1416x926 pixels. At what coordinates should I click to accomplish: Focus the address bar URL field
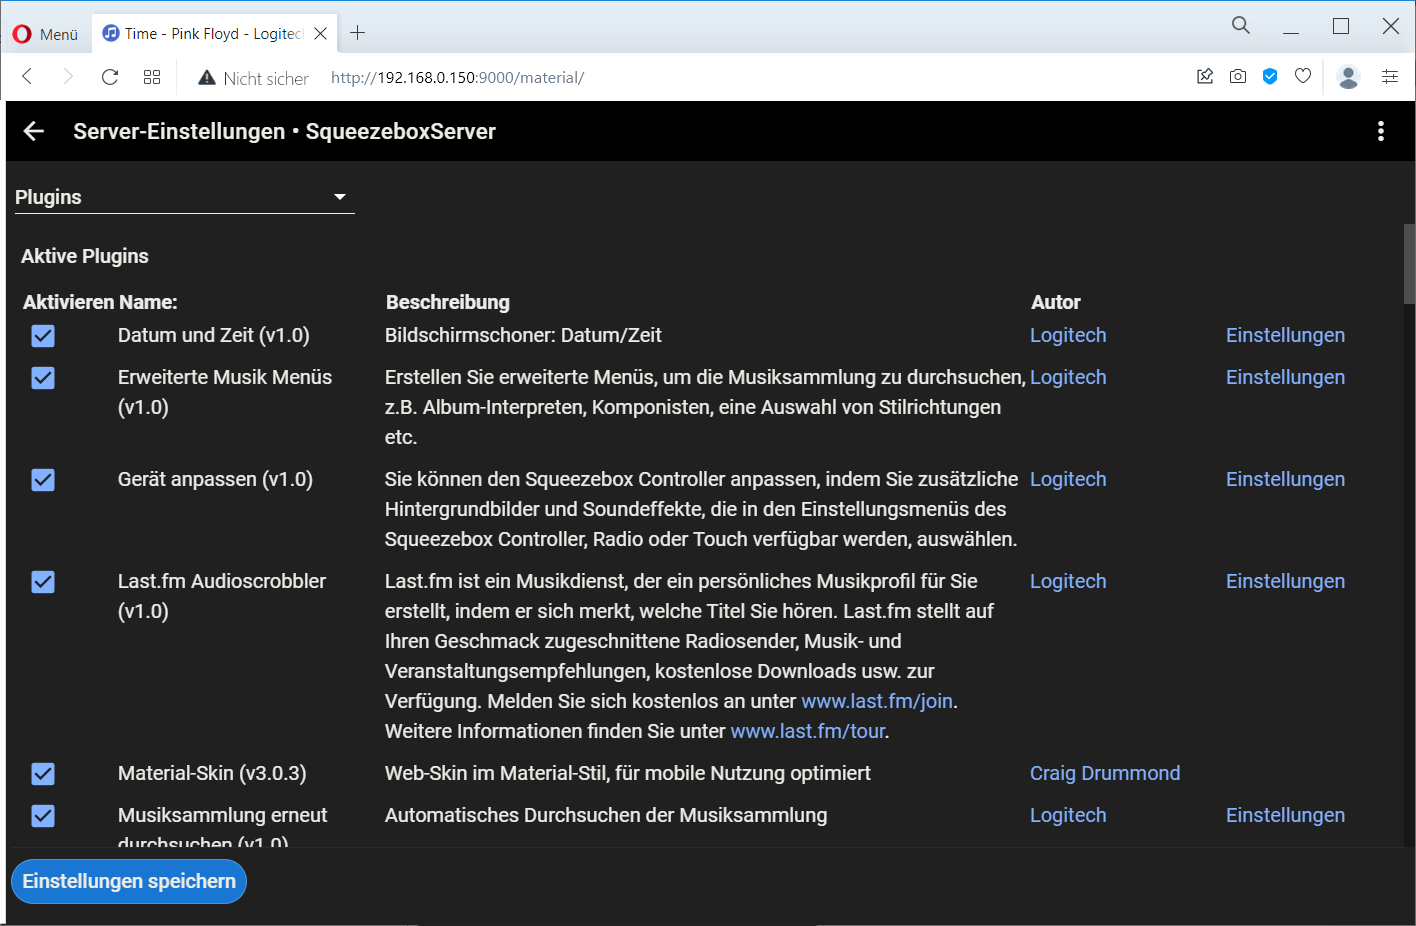pos(457,78)
